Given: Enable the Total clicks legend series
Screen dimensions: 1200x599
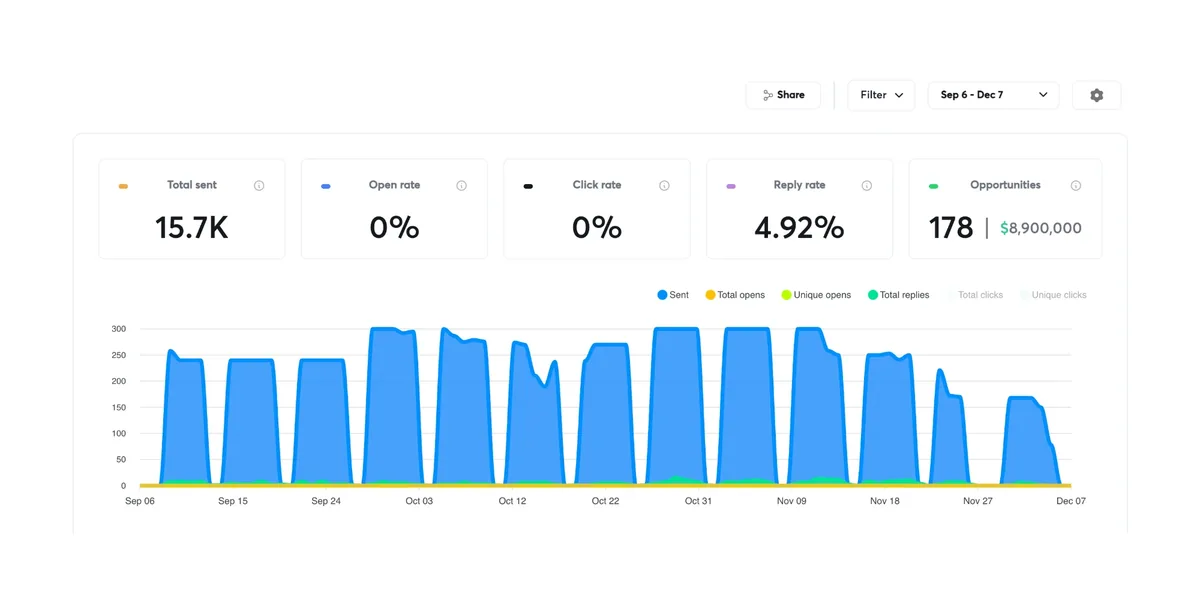Looking at the screenshot, I should click(x=974, y=295).
